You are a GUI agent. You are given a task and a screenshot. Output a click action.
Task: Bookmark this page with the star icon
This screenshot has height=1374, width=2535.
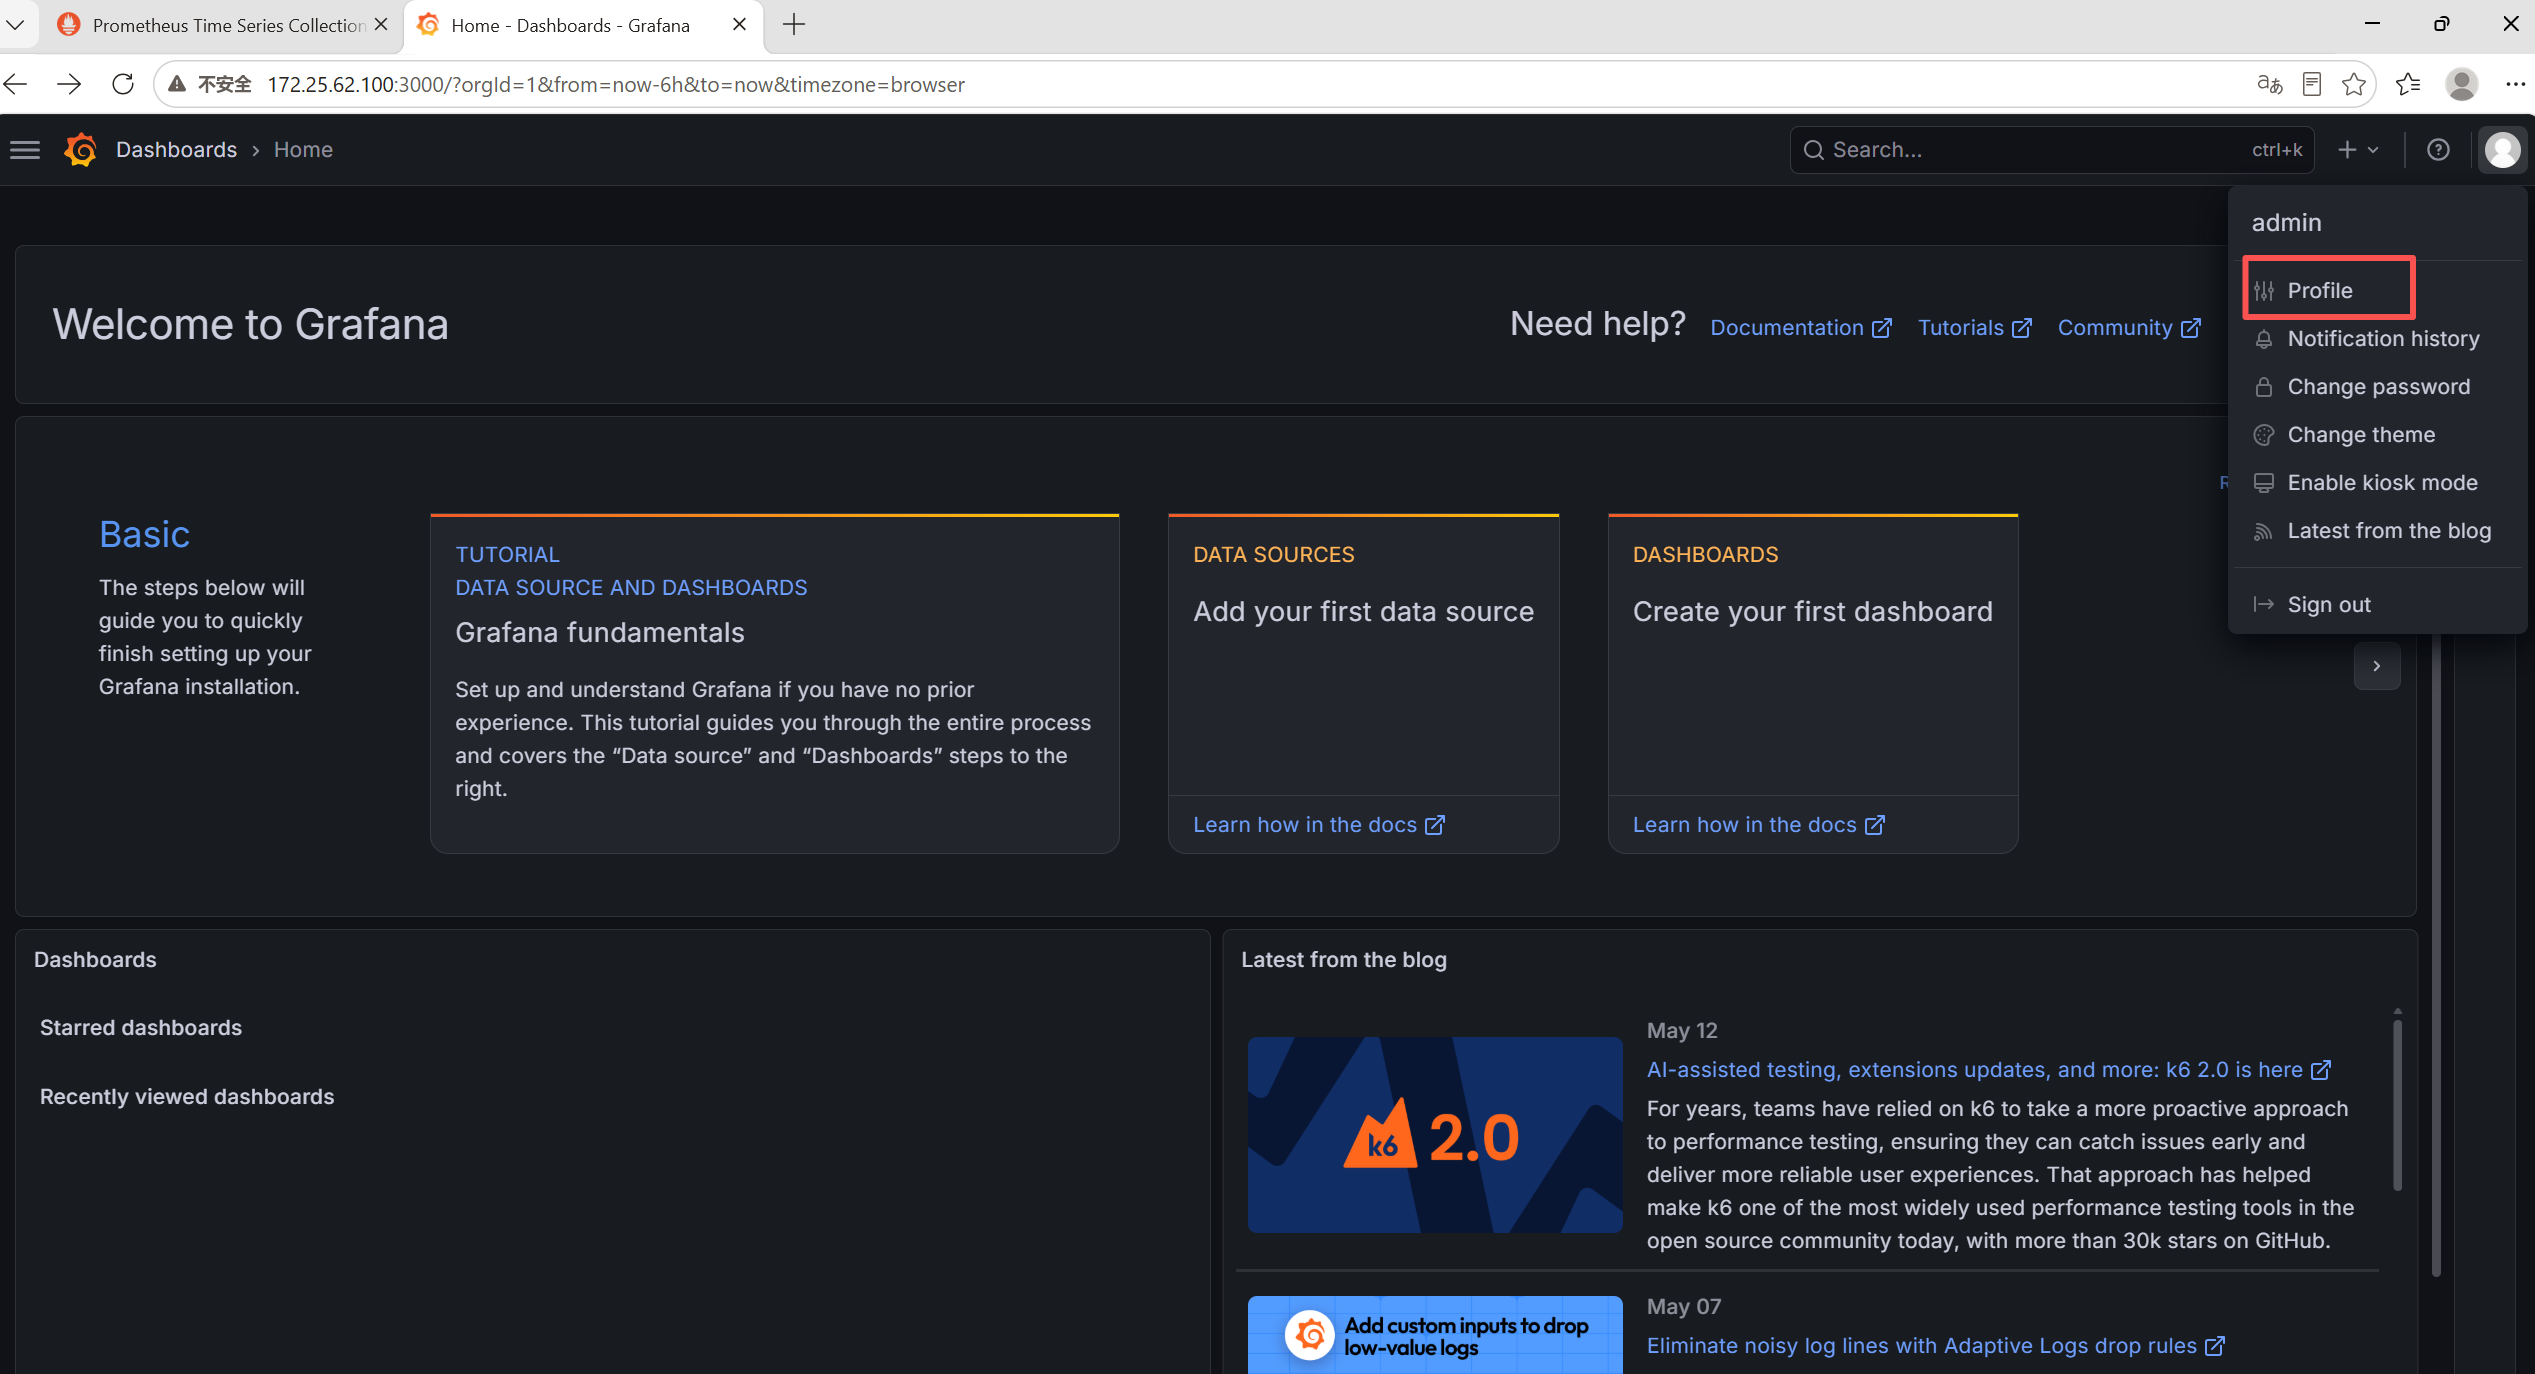click(2354, 84)
